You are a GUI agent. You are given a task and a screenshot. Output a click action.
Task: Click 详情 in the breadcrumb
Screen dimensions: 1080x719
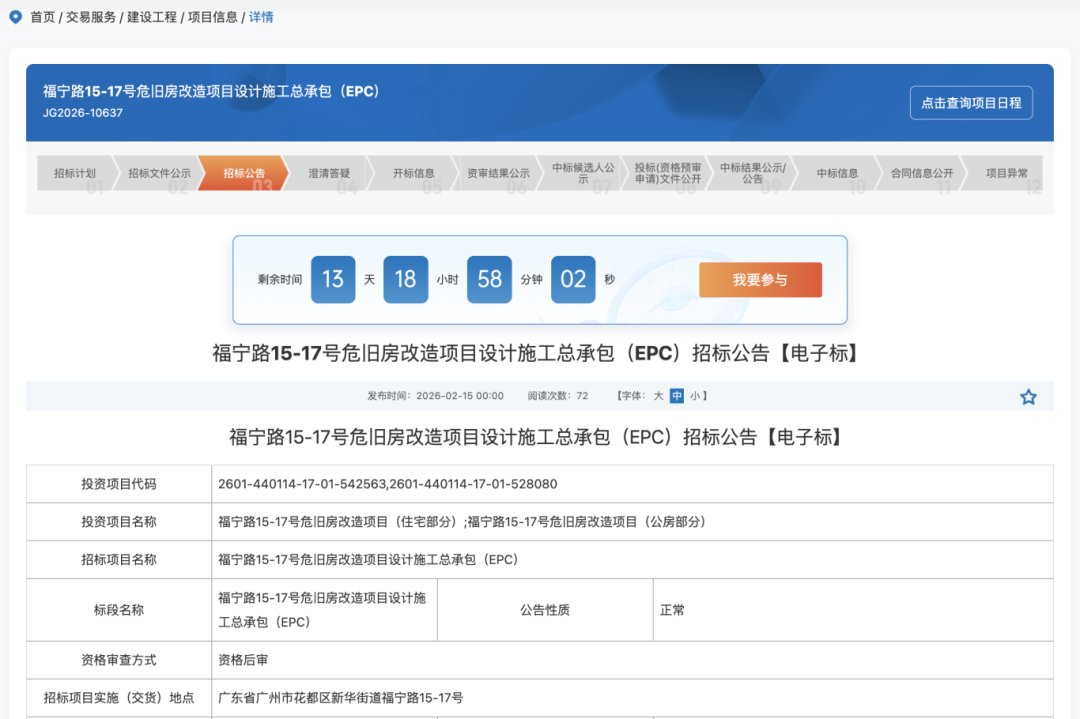(261, 17)
